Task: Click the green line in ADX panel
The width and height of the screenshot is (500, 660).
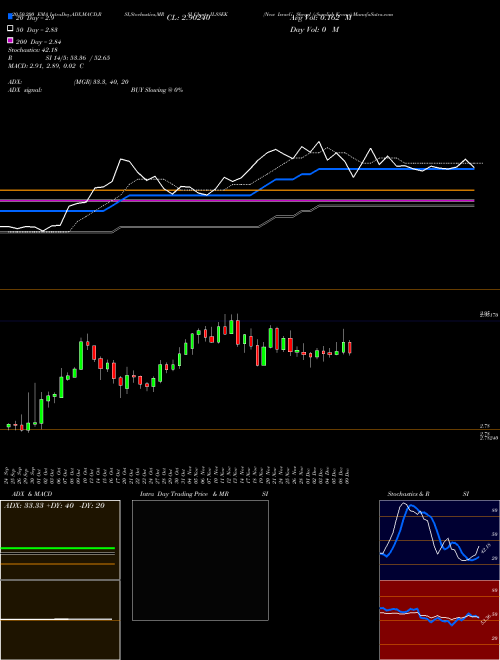Action: click(x=58, y=548)
